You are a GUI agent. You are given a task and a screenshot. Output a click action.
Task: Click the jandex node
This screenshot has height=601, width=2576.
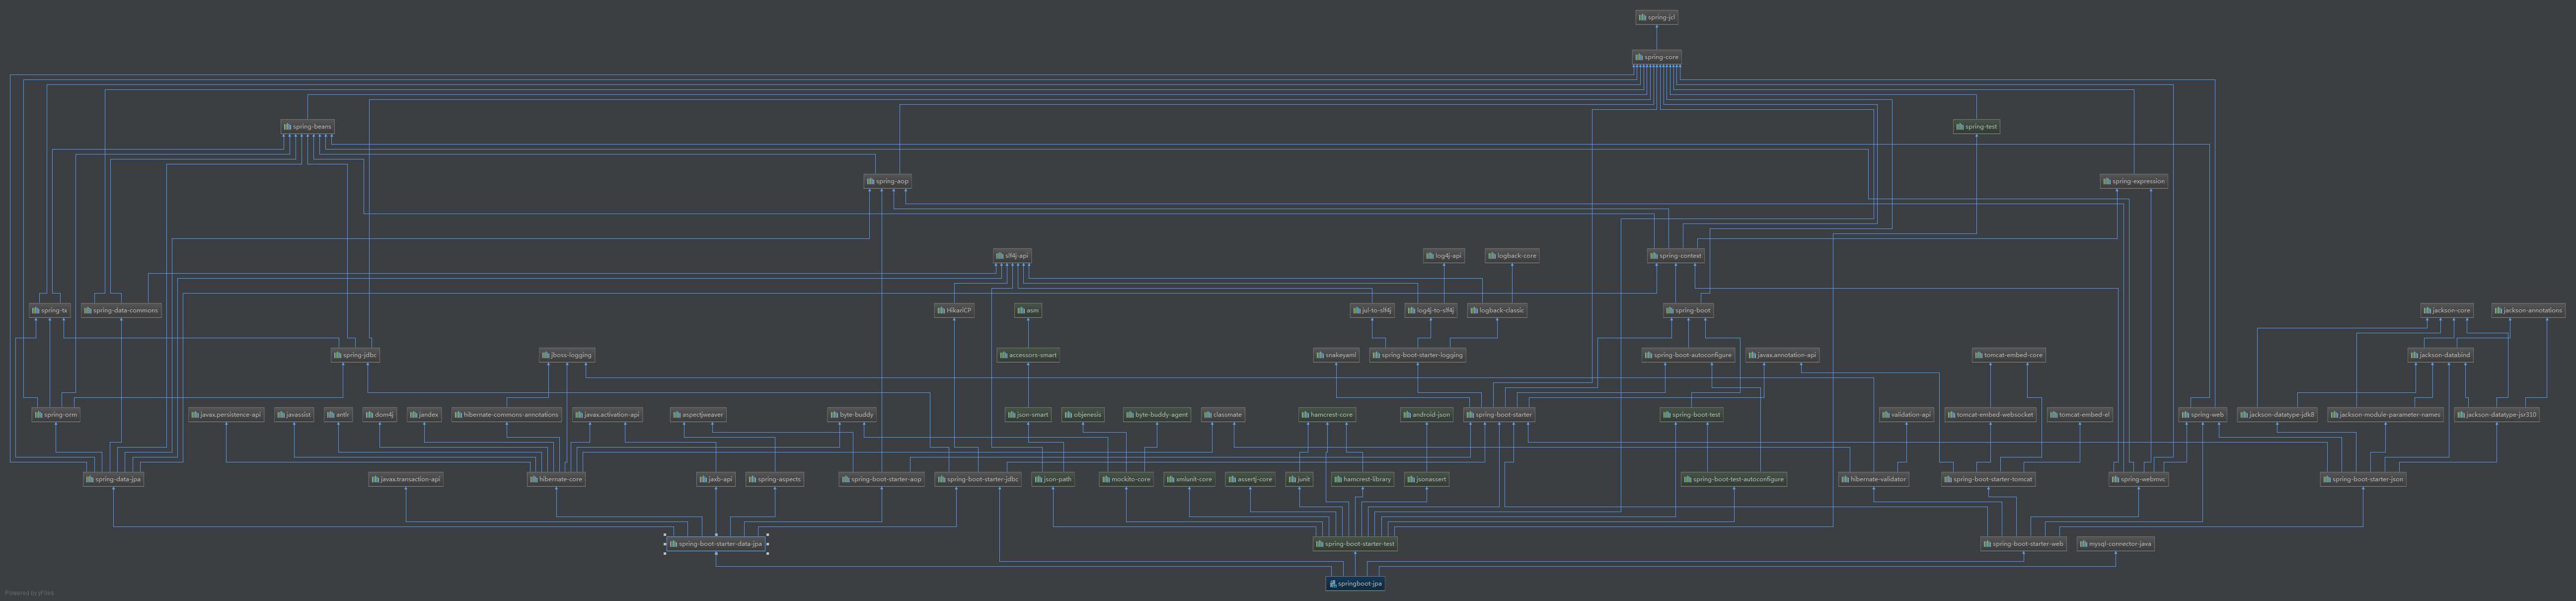point(424,415)
